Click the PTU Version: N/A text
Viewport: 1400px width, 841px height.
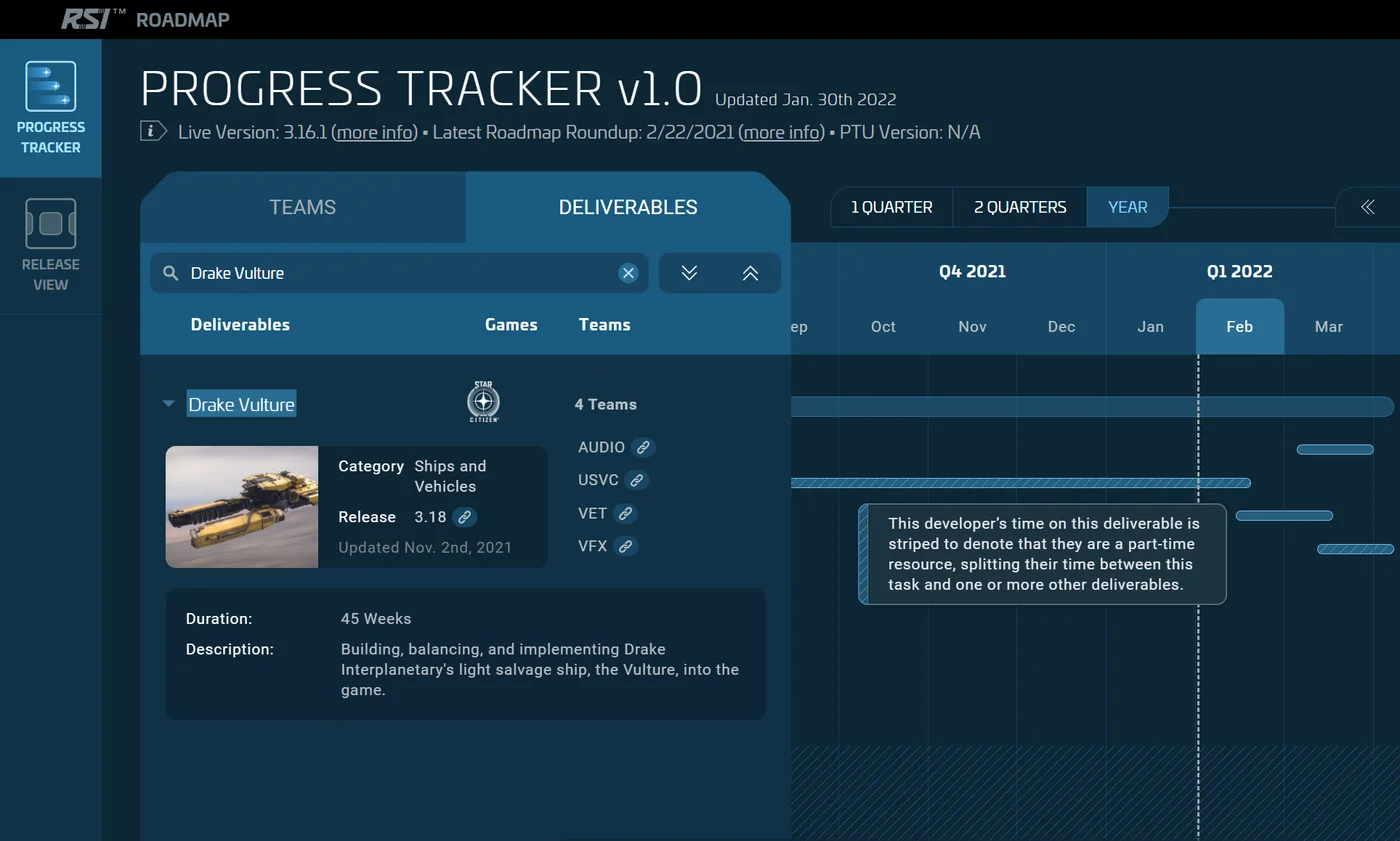909,132
